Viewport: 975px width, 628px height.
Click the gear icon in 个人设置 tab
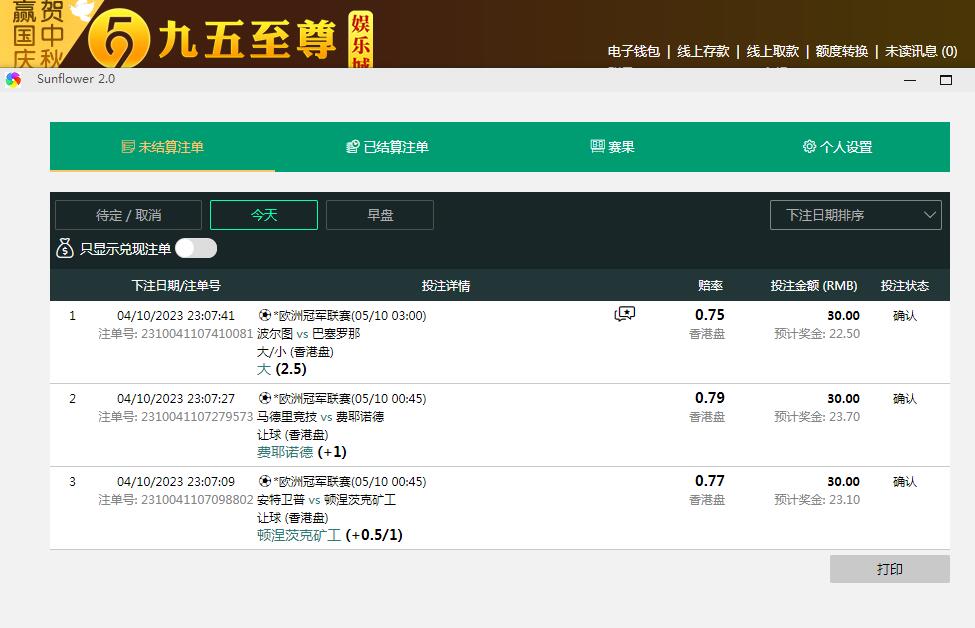click(x=809, y=146)
